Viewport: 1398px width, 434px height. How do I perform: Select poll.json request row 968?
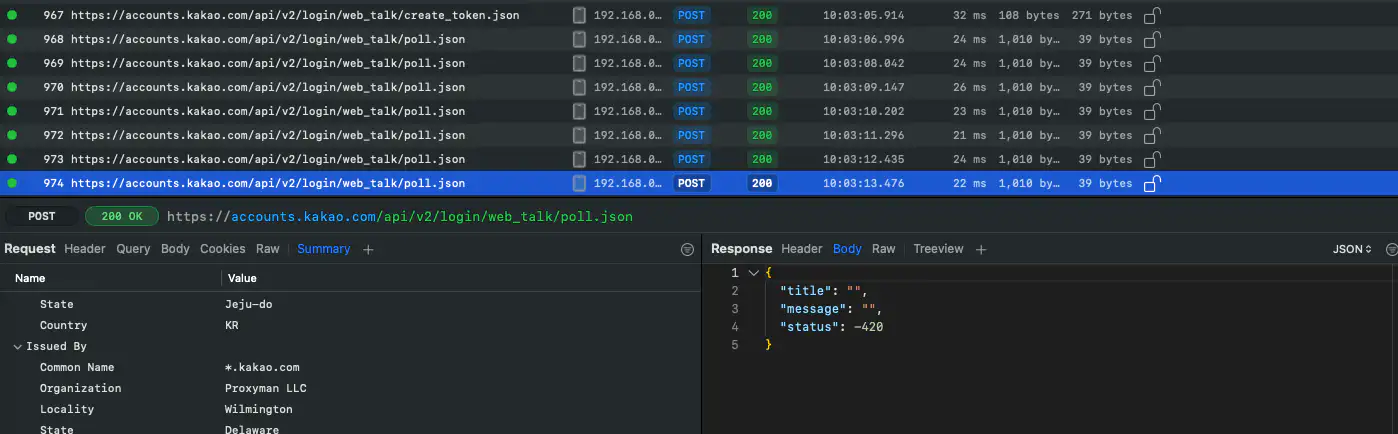tap(699, 39)
